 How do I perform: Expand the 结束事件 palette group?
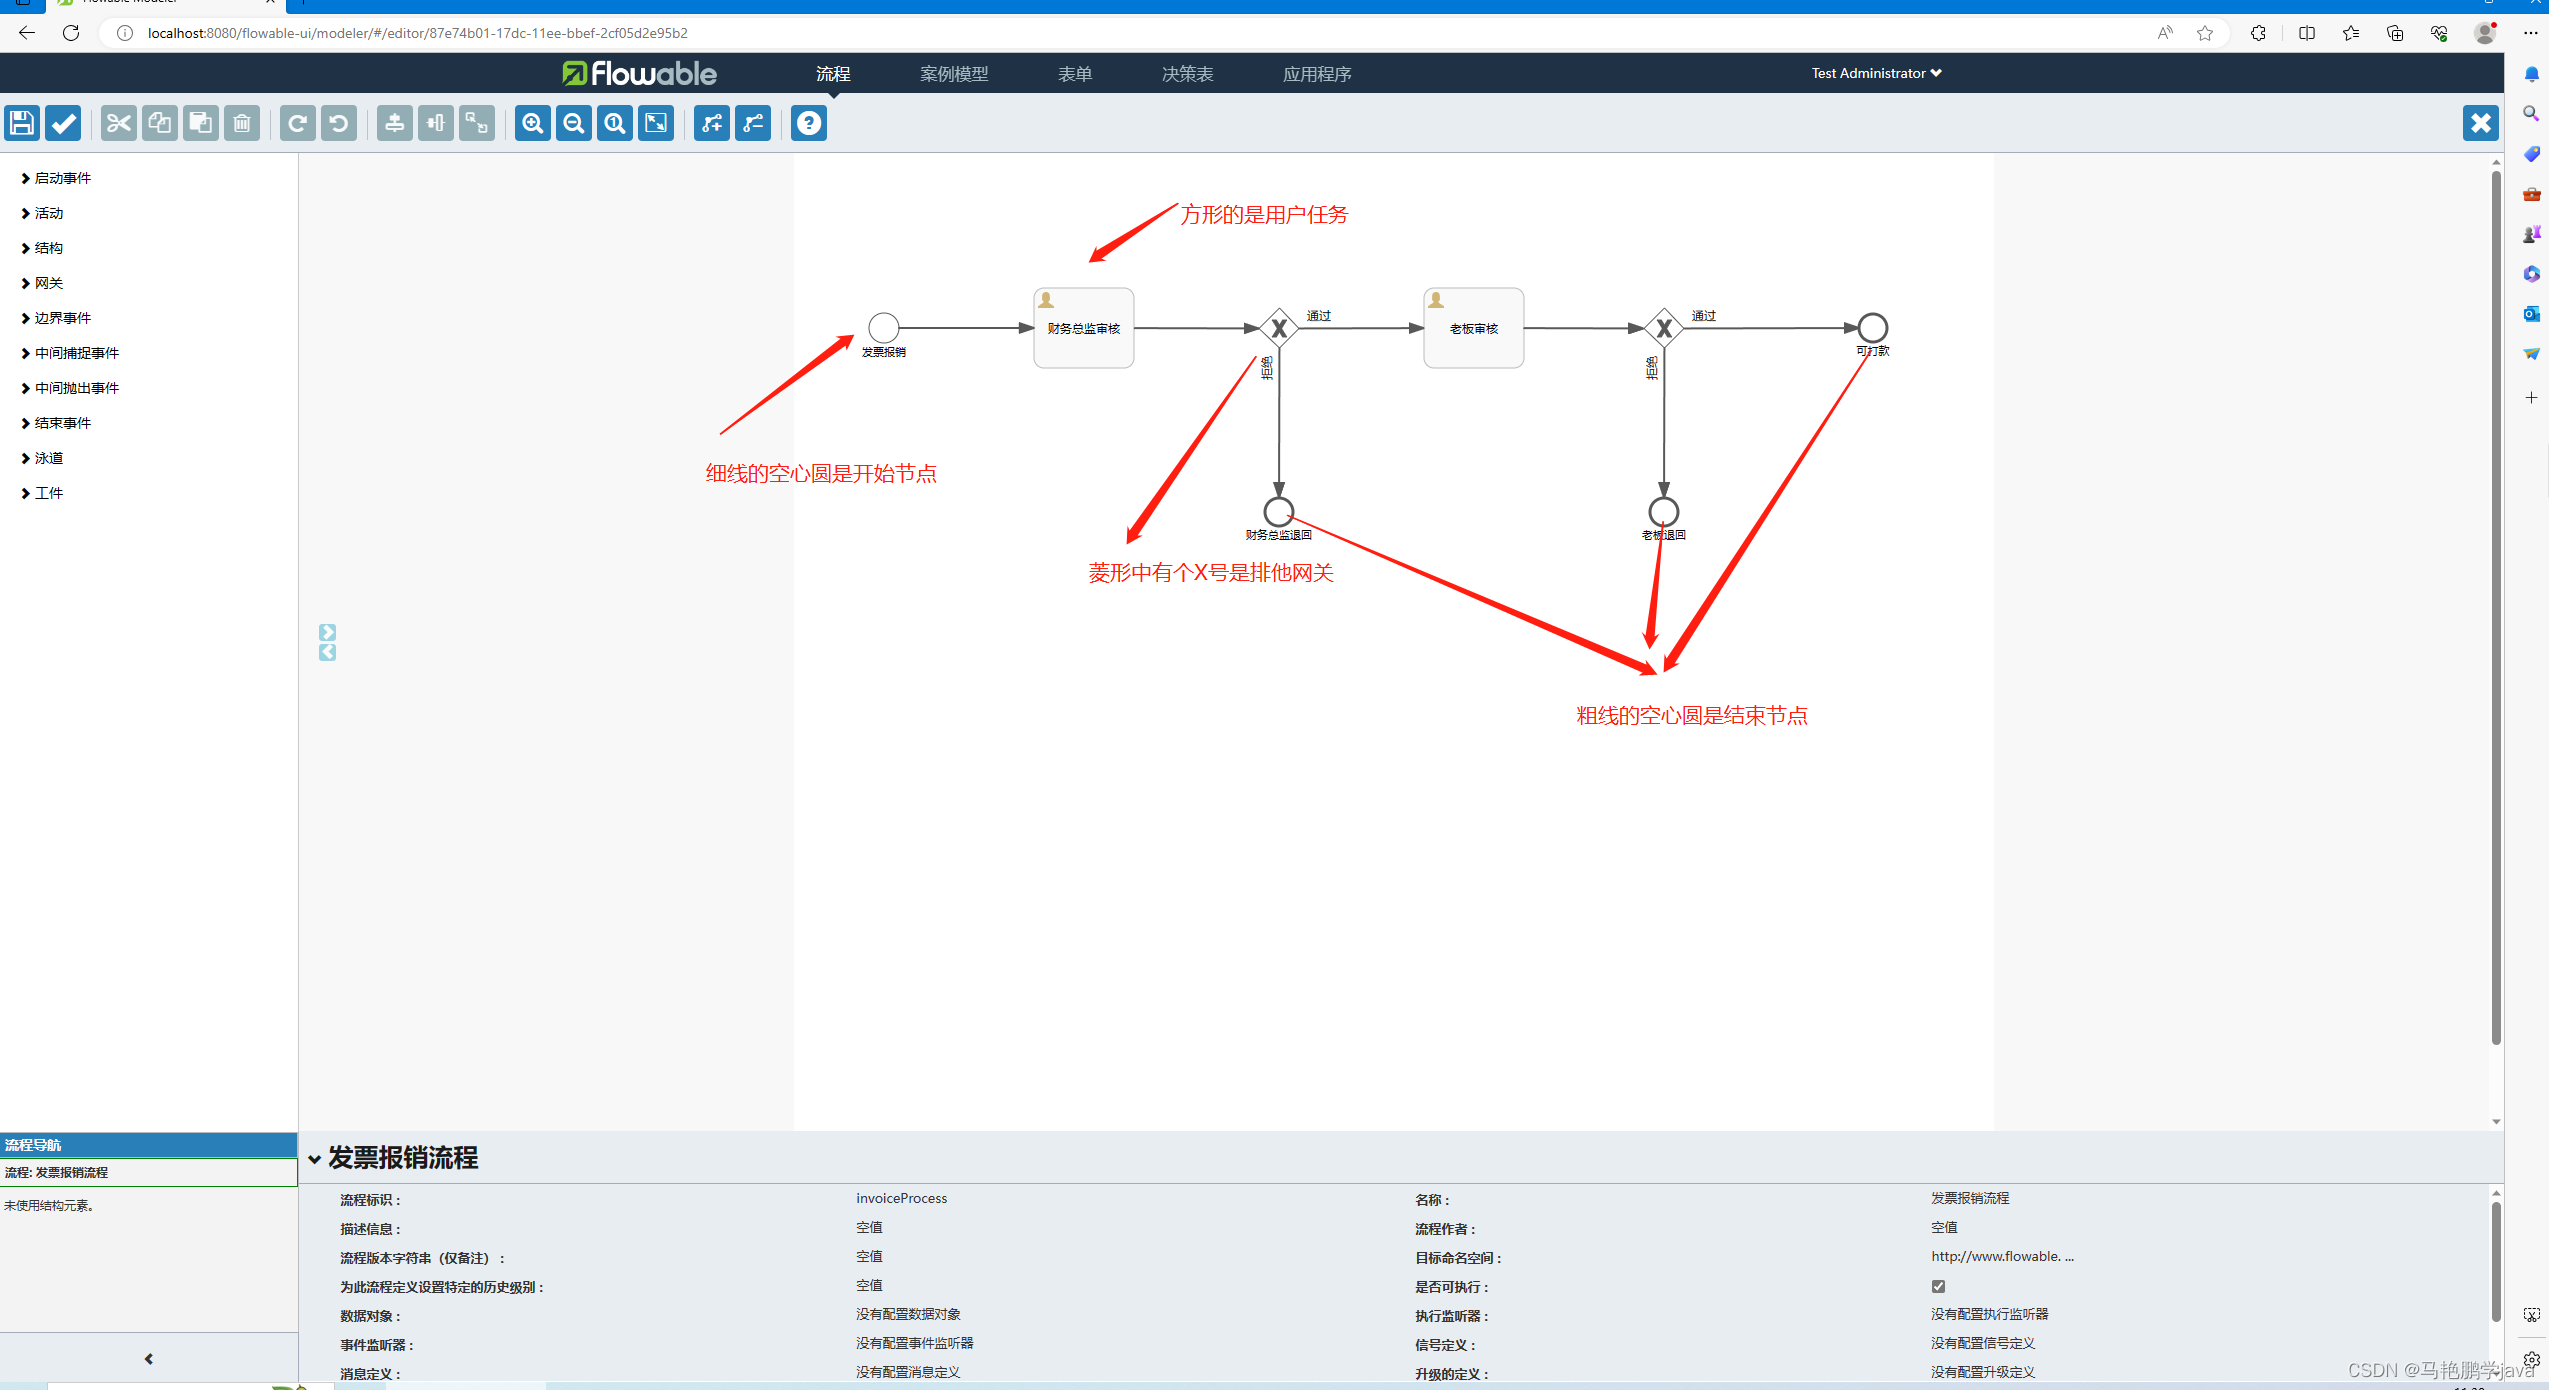tap(56, 423)
